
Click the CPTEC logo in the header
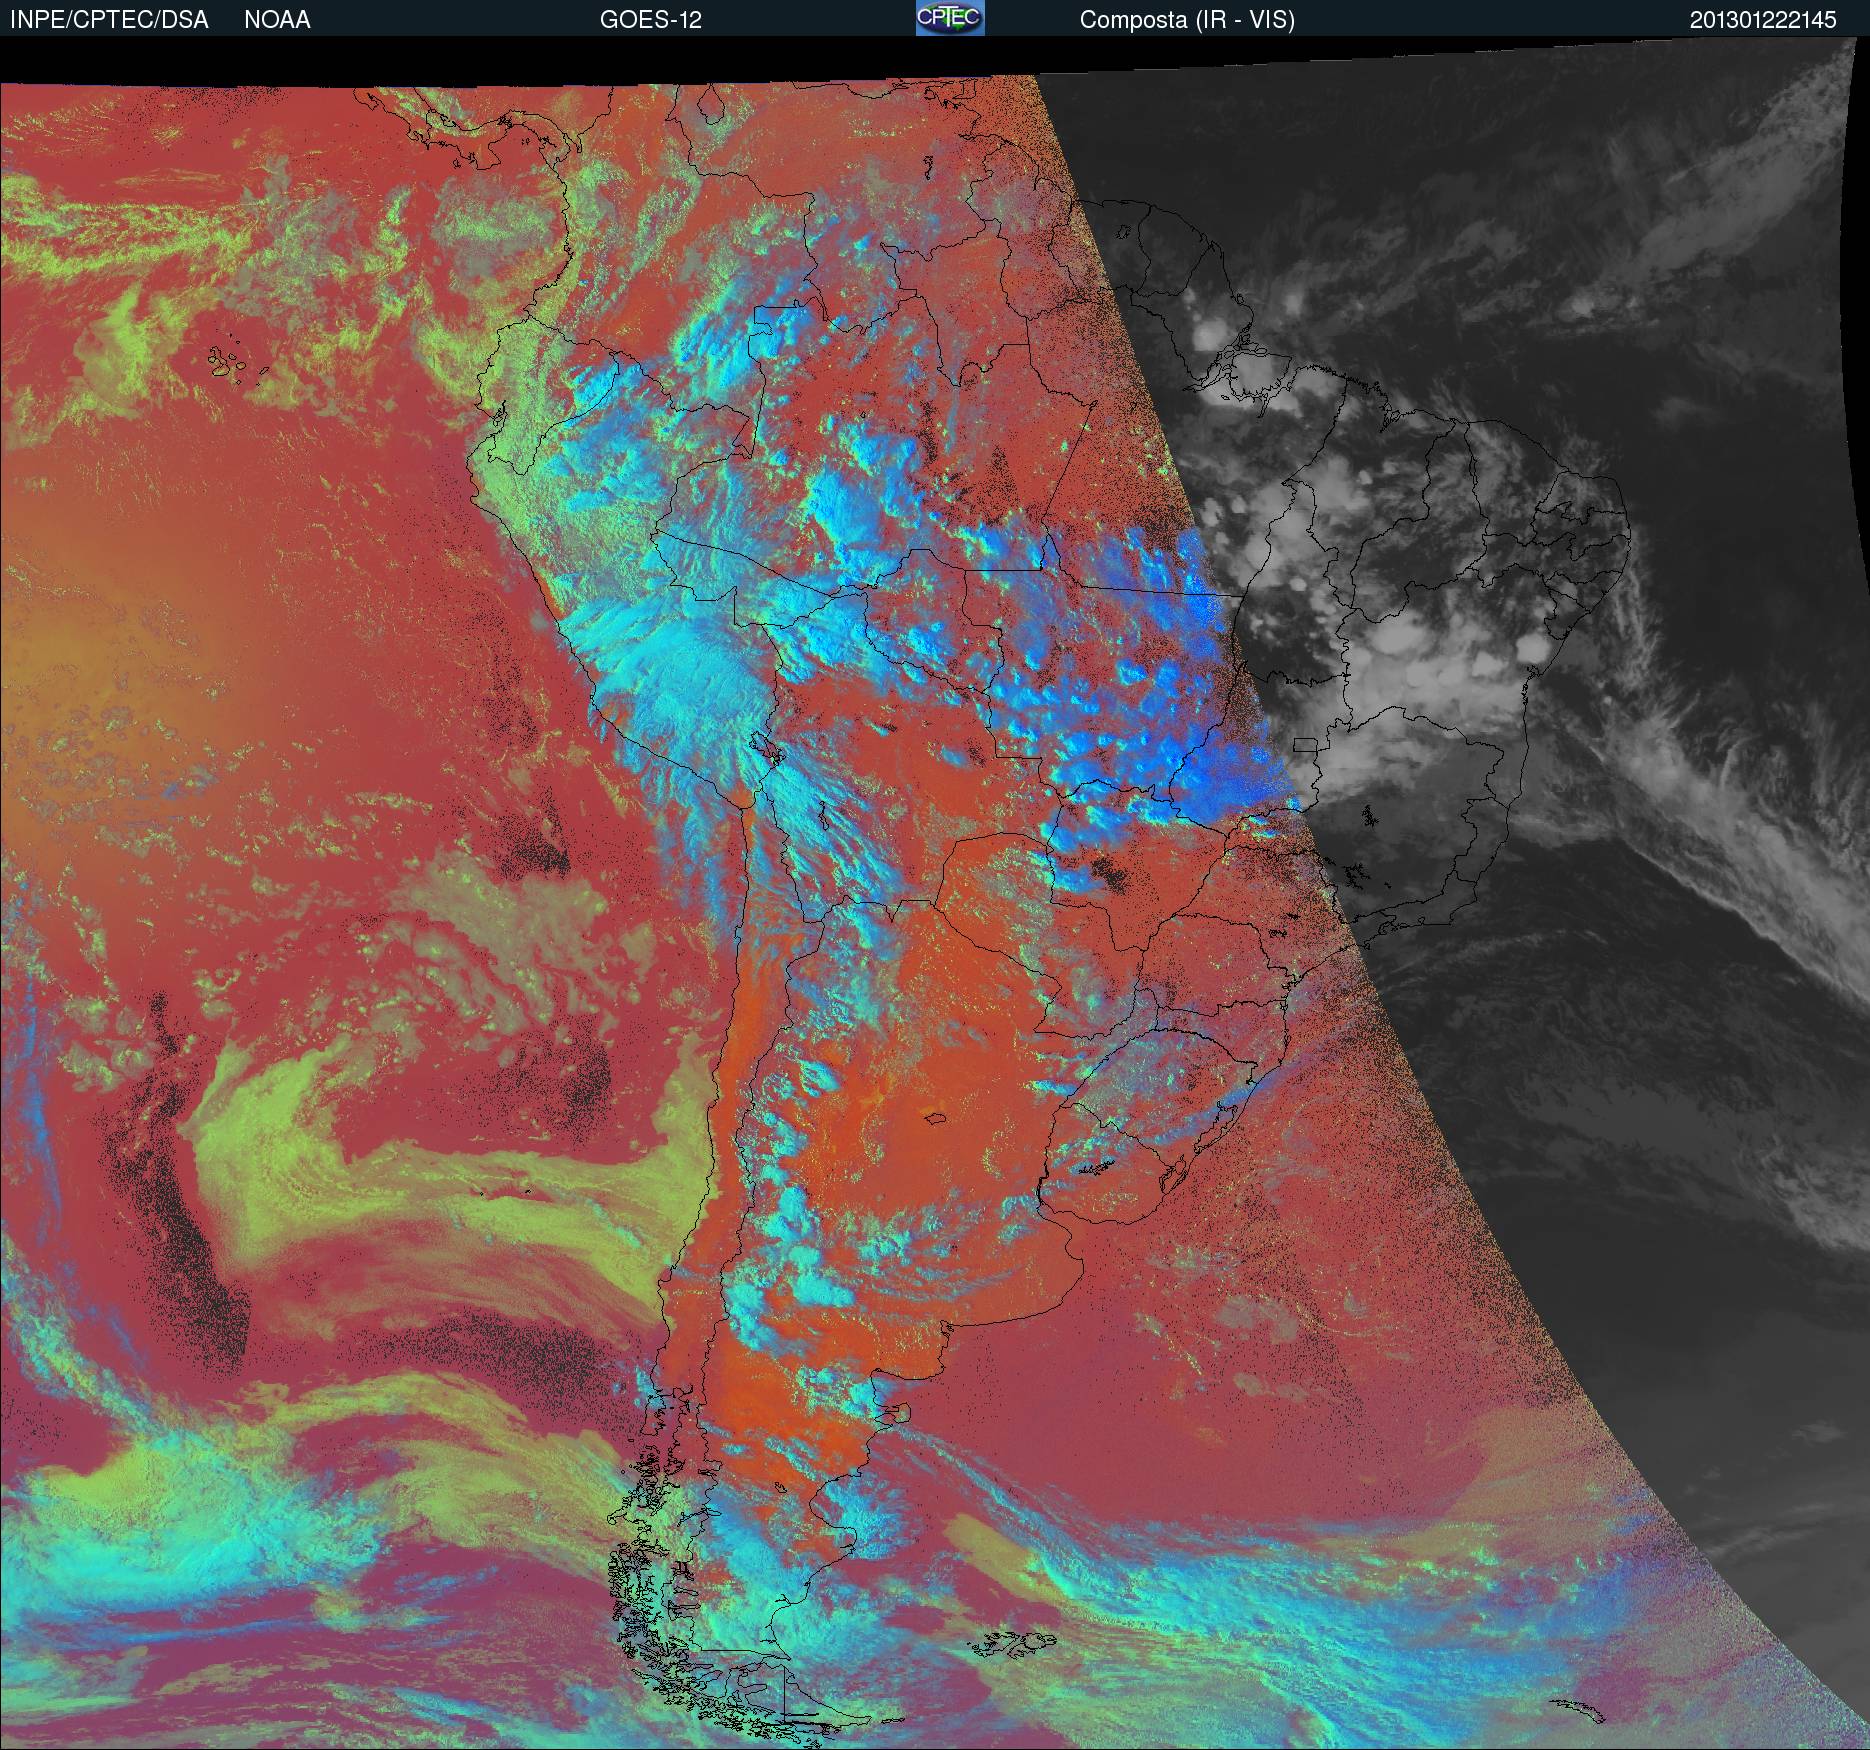pyautogui.click(x=950, y=18)
